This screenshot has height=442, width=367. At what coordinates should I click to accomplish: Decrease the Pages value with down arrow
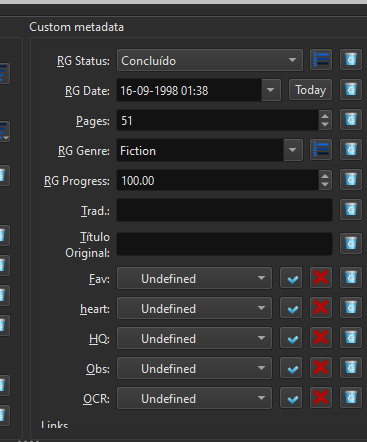pos(325,125)
